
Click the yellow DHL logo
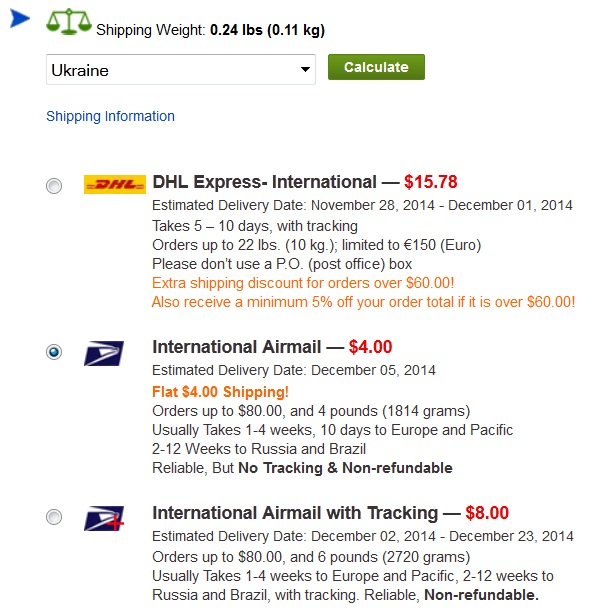[x=115, y=184]
